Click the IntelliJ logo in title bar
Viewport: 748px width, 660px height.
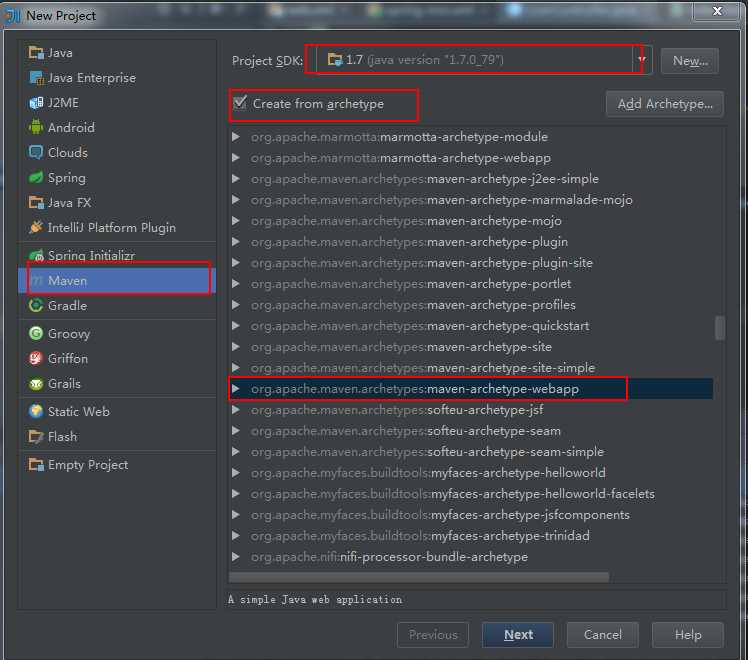tap(12, 15)
